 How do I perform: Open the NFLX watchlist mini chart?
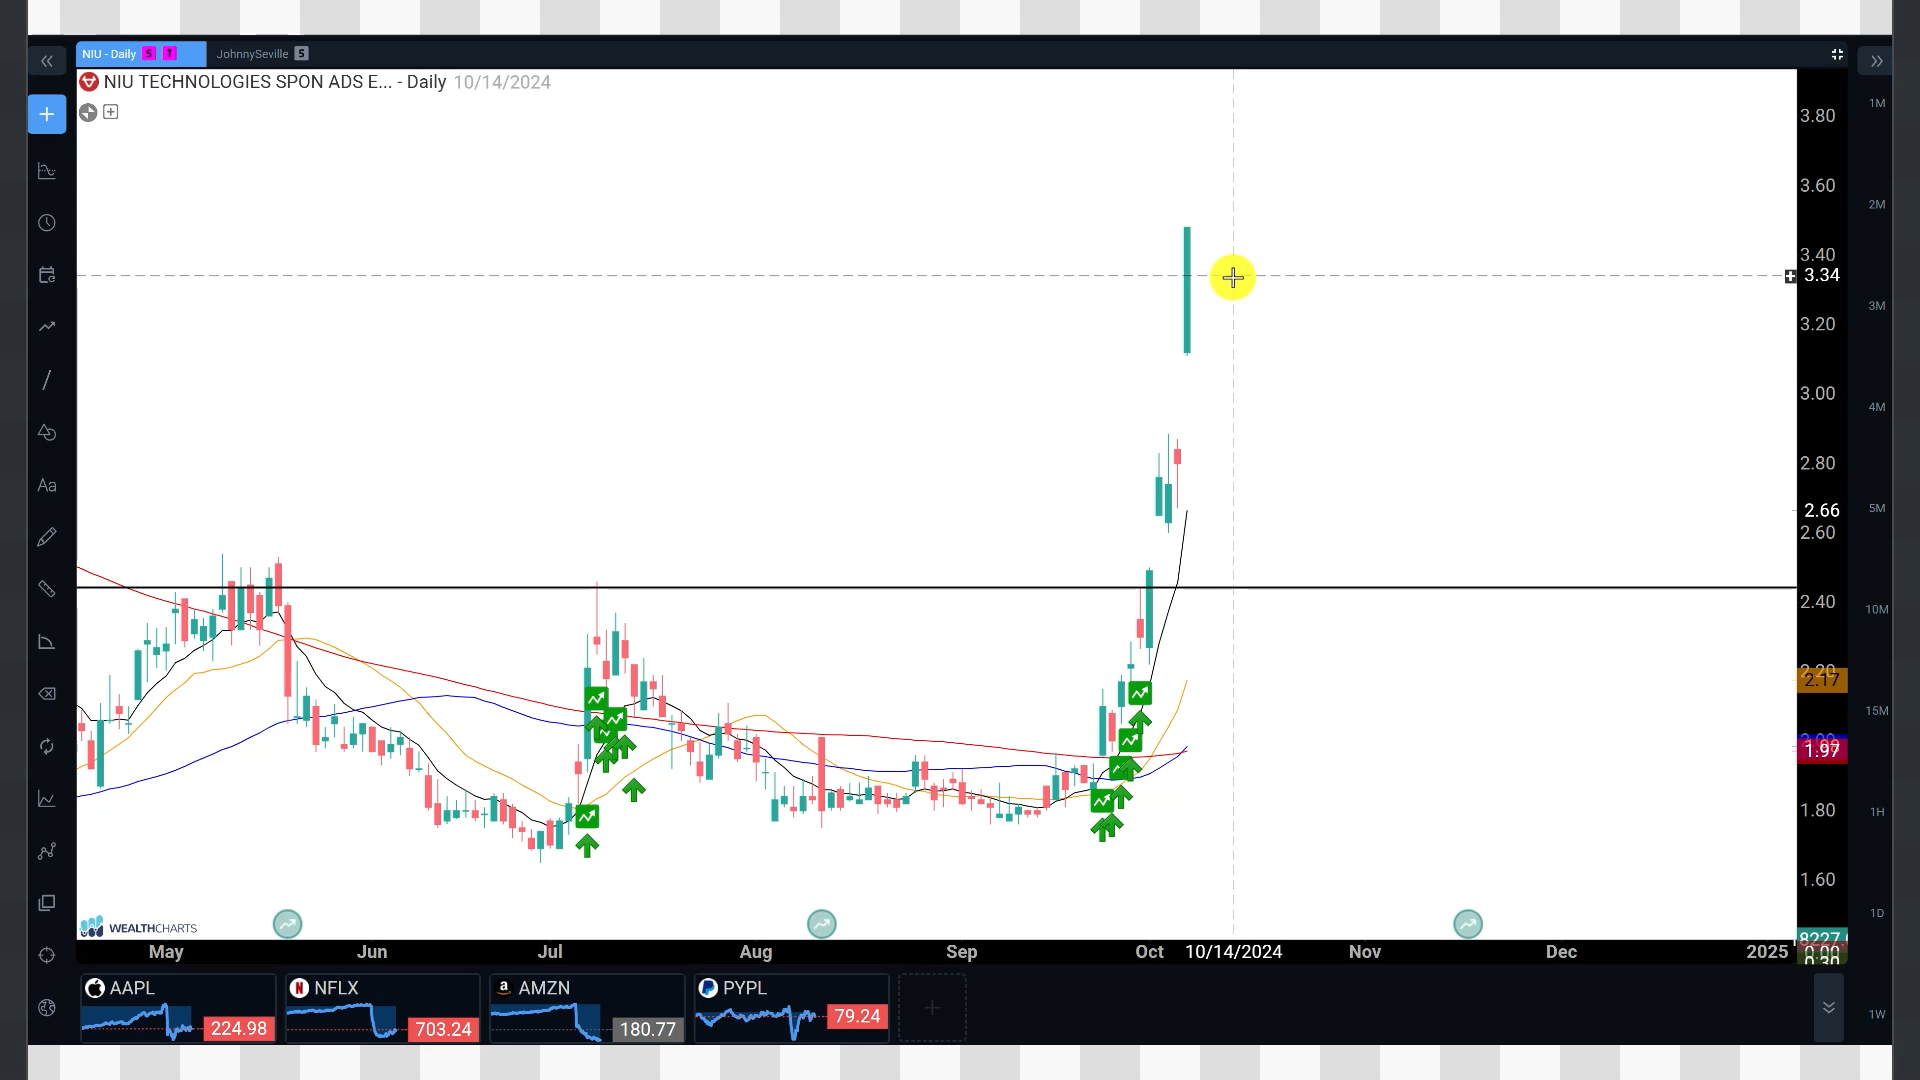click(382, 1008)
